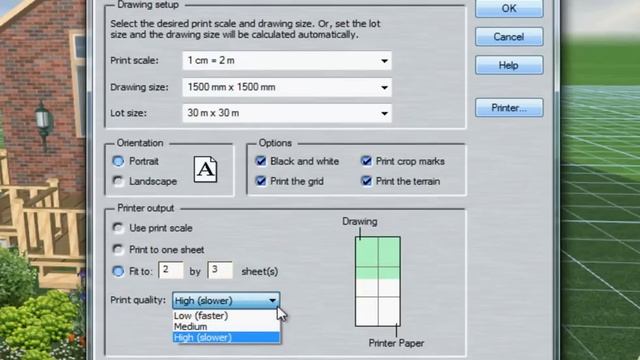
Task: Collapse the Print quality combo box
Action: tap(226, 301)
